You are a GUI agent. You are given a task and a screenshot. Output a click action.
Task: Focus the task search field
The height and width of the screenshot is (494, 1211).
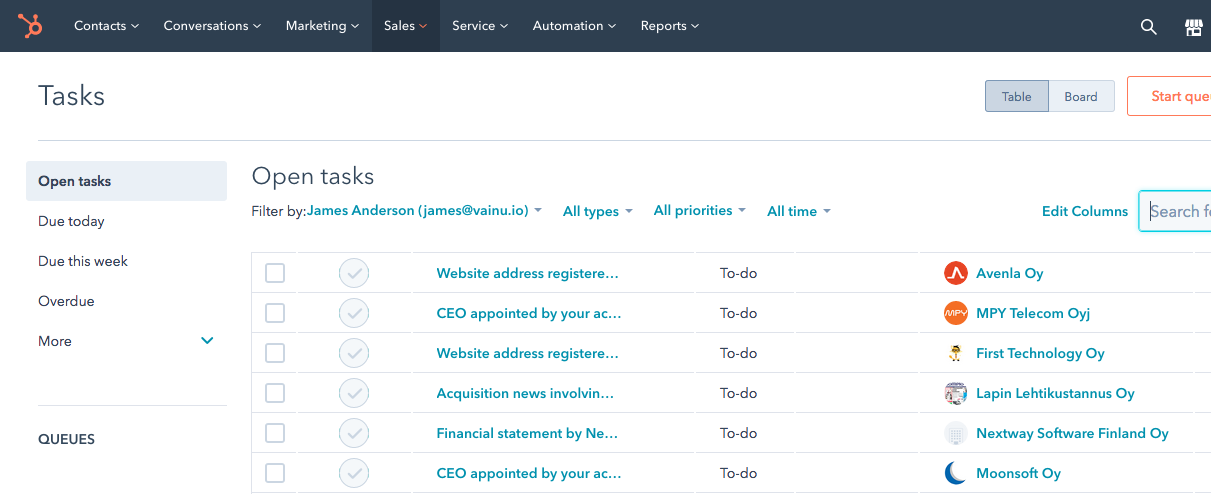[x=1180, y=211]
